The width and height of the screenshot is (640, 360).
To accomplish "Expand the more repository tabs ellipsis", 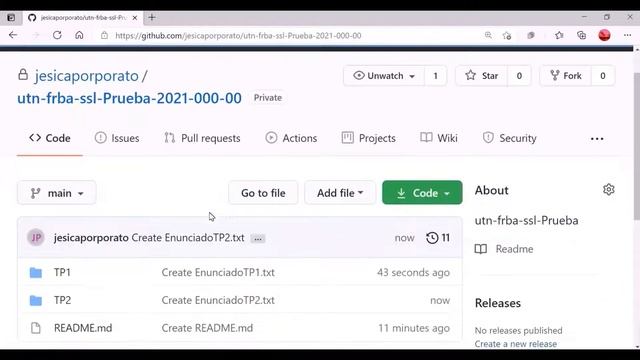I will 597,139.
